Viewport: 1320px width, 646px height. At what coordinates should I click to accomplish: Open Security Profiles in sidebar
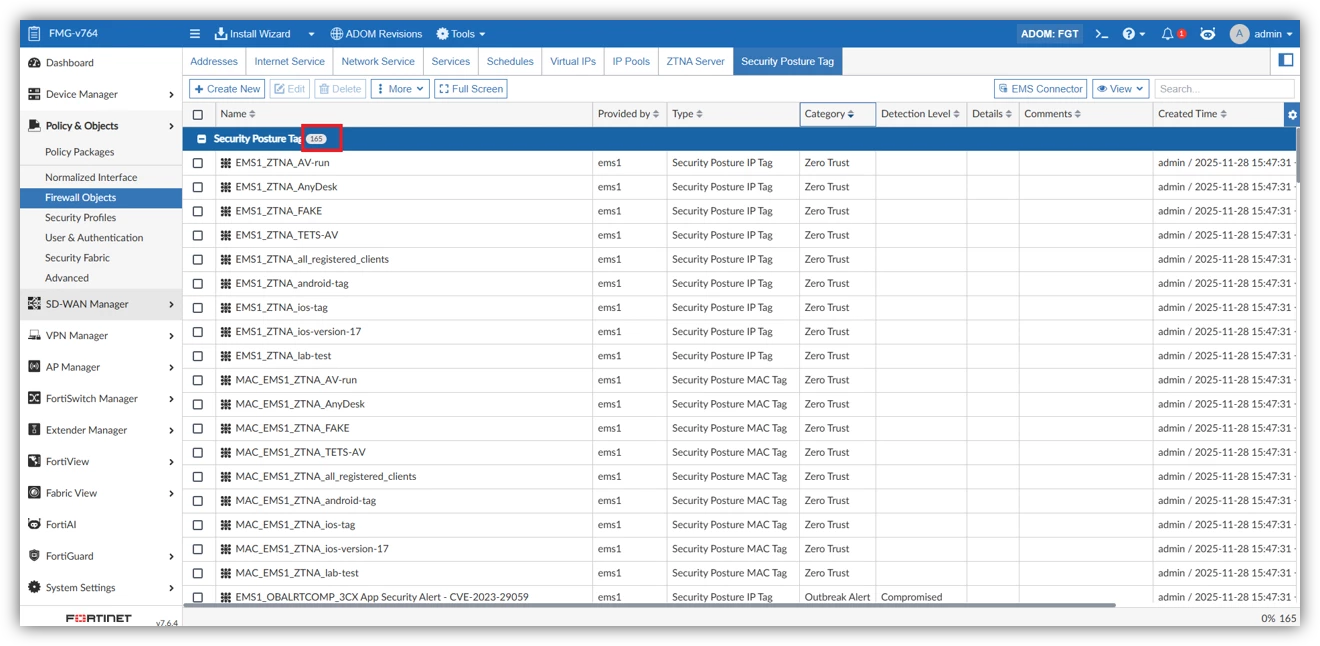(80, 217)
